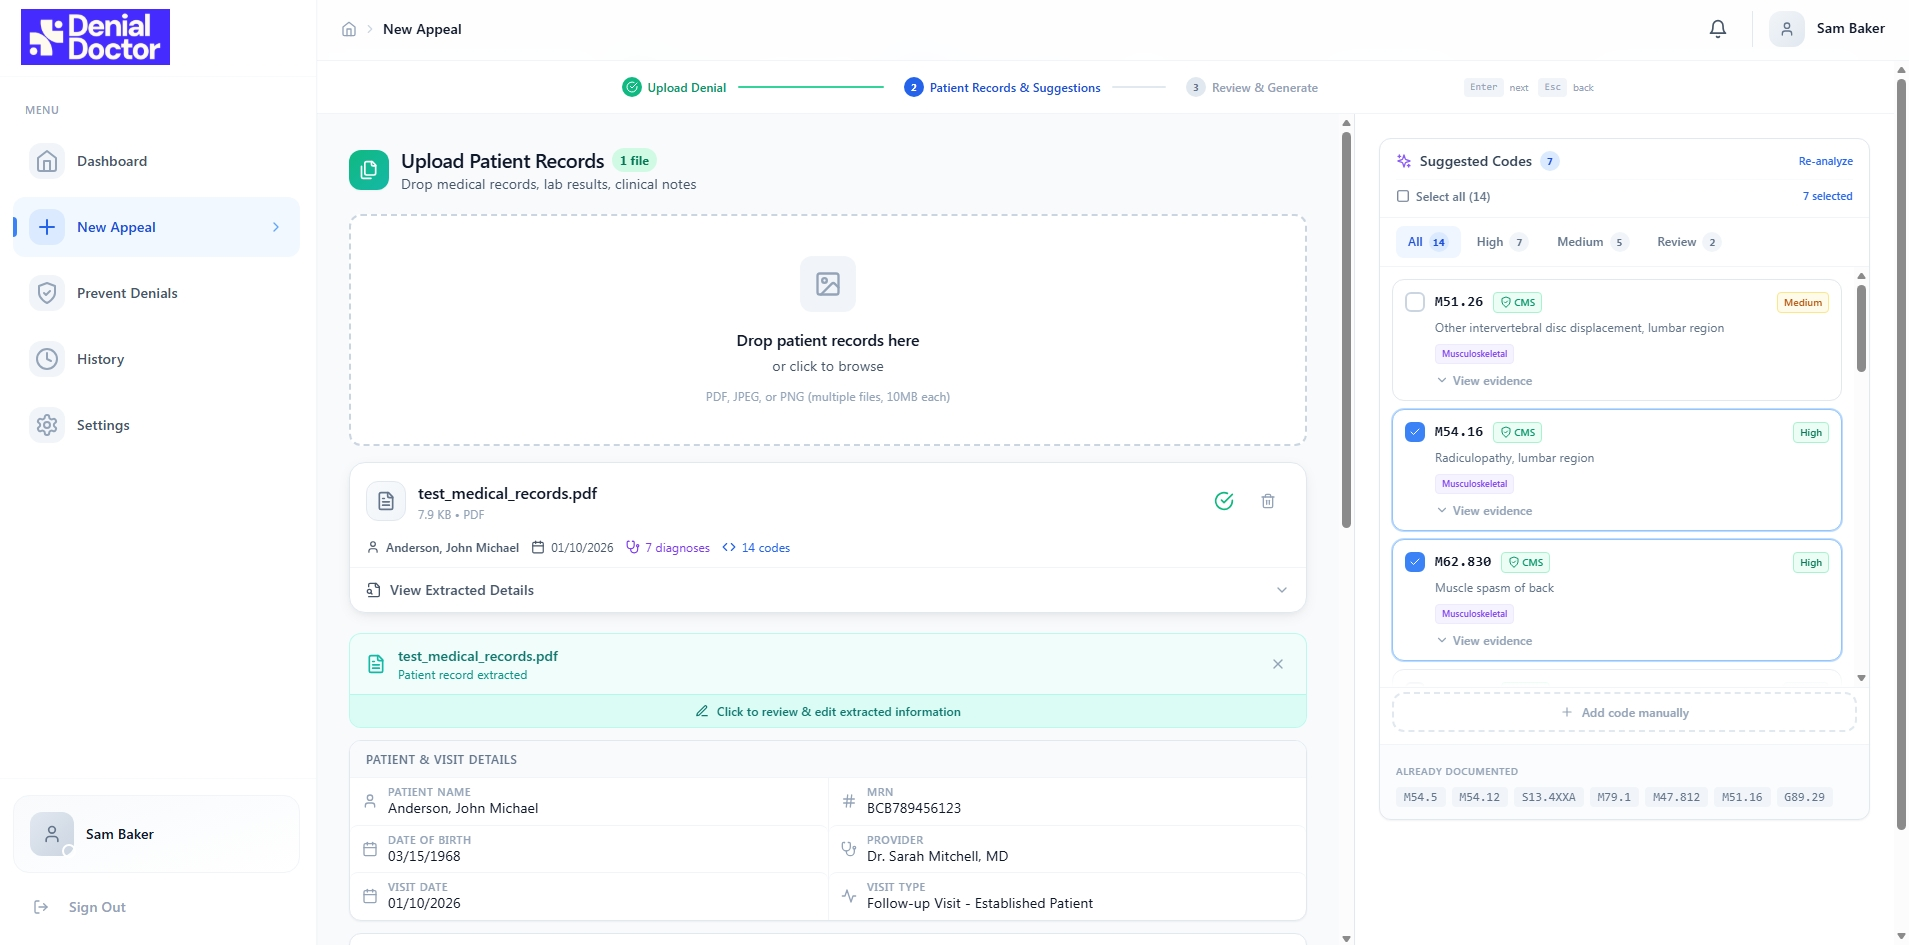Screen dimensions: 1909x945
Task: Expand View Extracted Details
Action: click(x=828, y=590)
